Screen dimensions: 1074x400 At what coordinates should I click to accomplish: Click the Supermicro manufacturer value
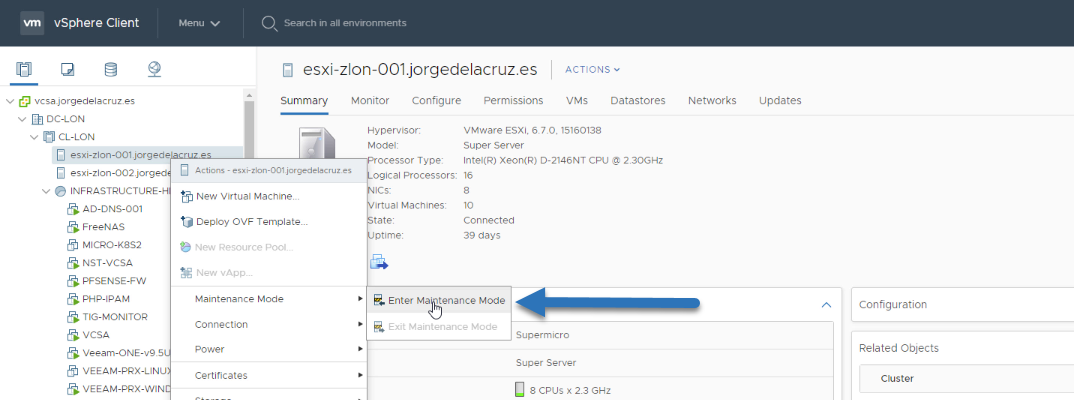542,335
